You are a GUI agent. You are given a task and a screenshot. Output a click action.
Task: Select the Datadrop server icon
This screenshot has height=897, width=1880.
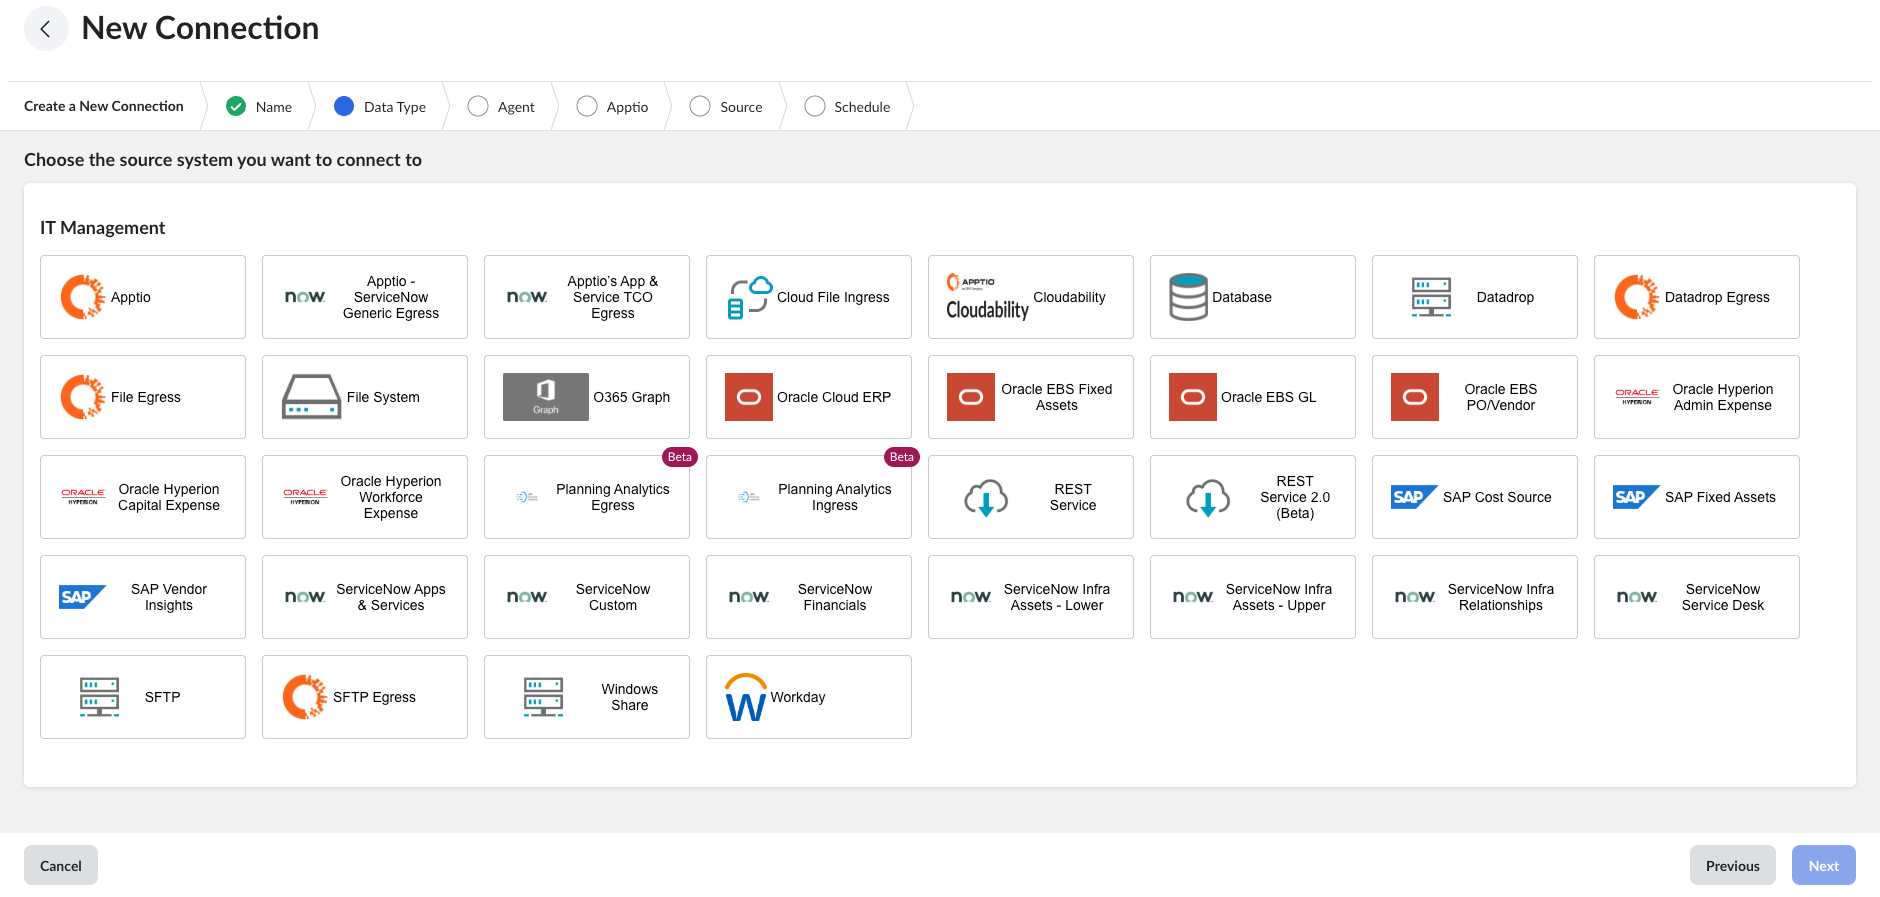[1431, 297]
